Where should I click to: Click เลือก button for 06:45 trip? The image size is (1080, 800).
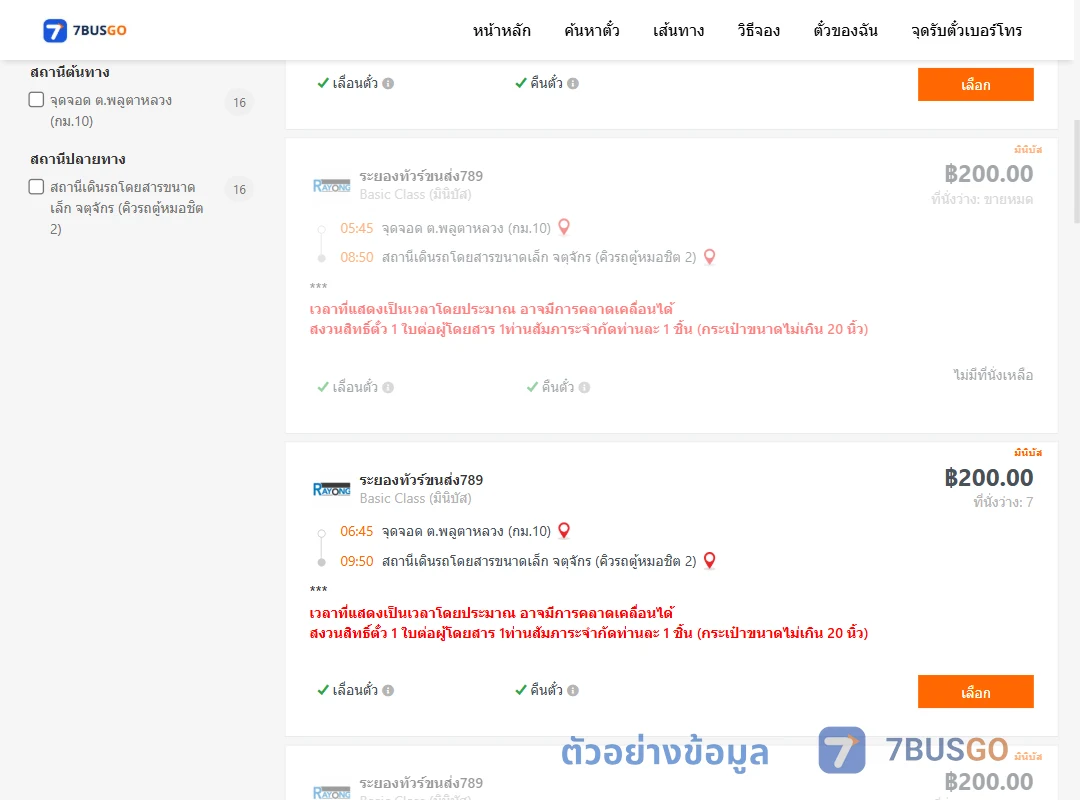pyautogui.click(x=975, y=692)
